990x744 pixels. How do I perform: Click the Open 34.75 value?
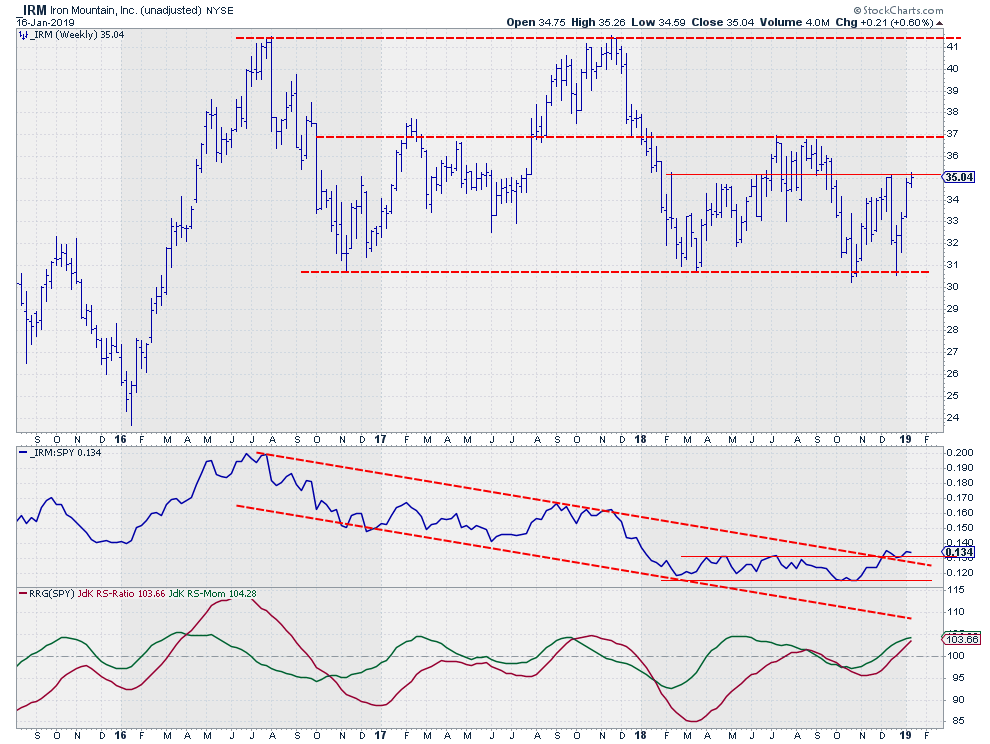(x=535, y=22)
